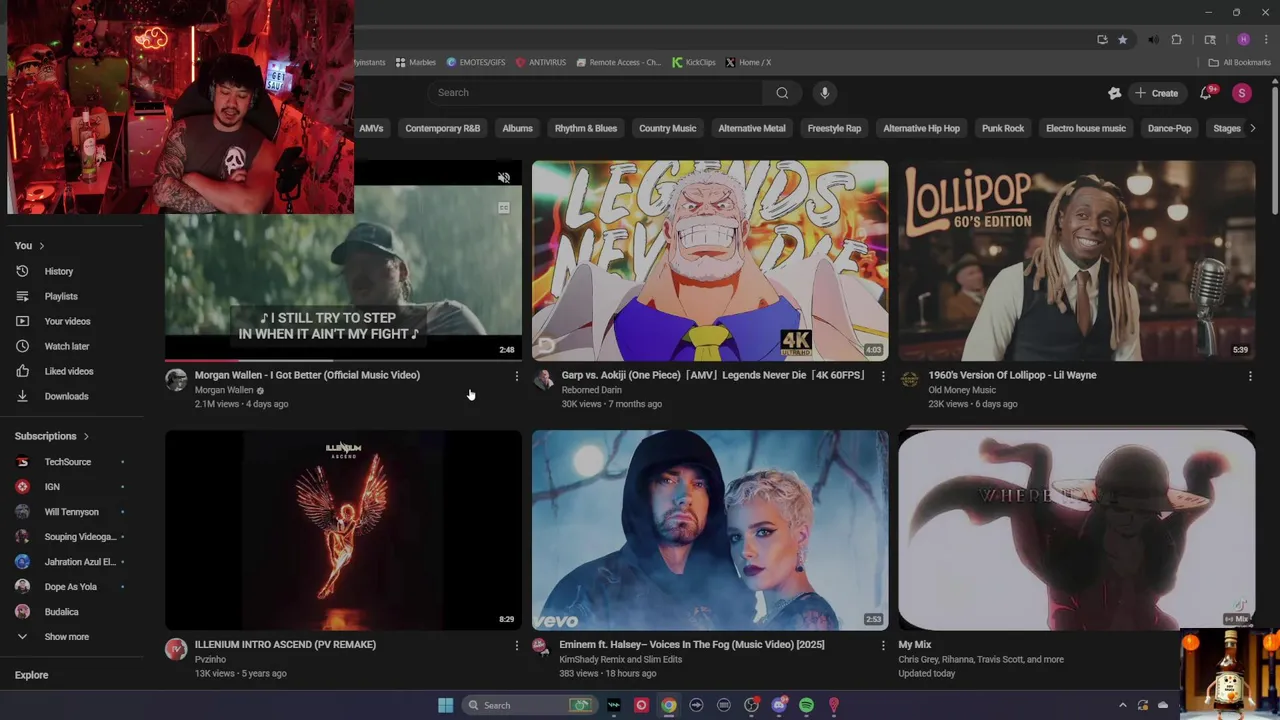Open the Morgan Wallen channel avatar
Viewport: 1280px width, 720px height.
pos(176,380)
